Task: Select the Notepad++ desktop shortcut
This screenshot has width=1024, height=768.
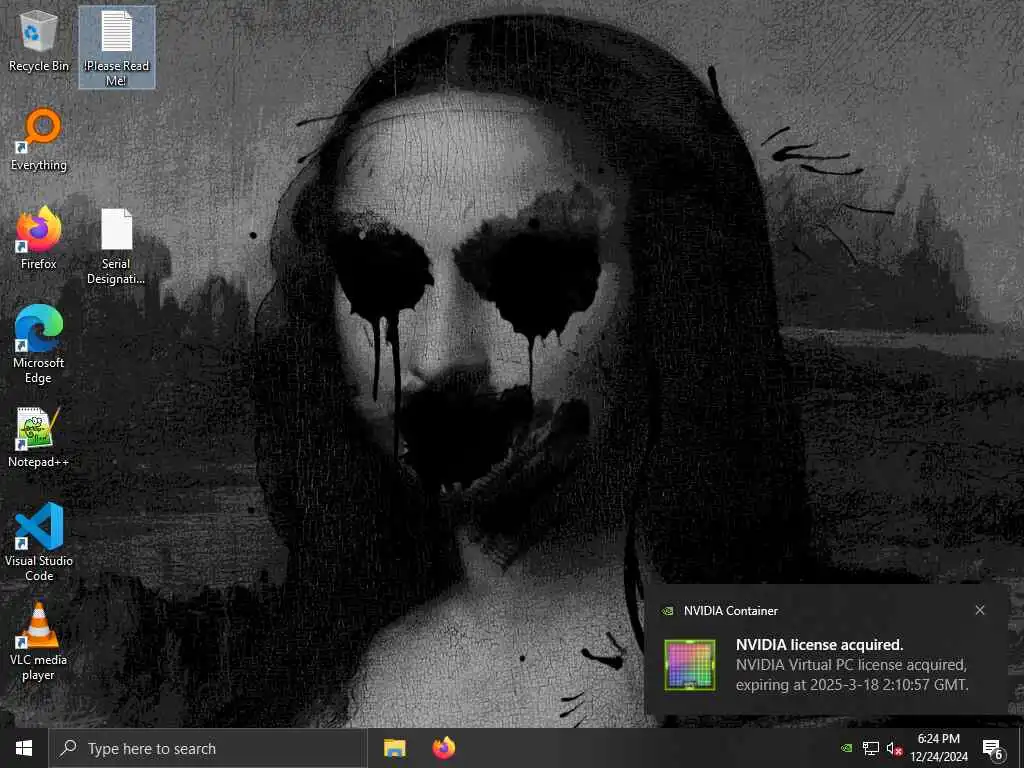Action: tap(39, 437)
